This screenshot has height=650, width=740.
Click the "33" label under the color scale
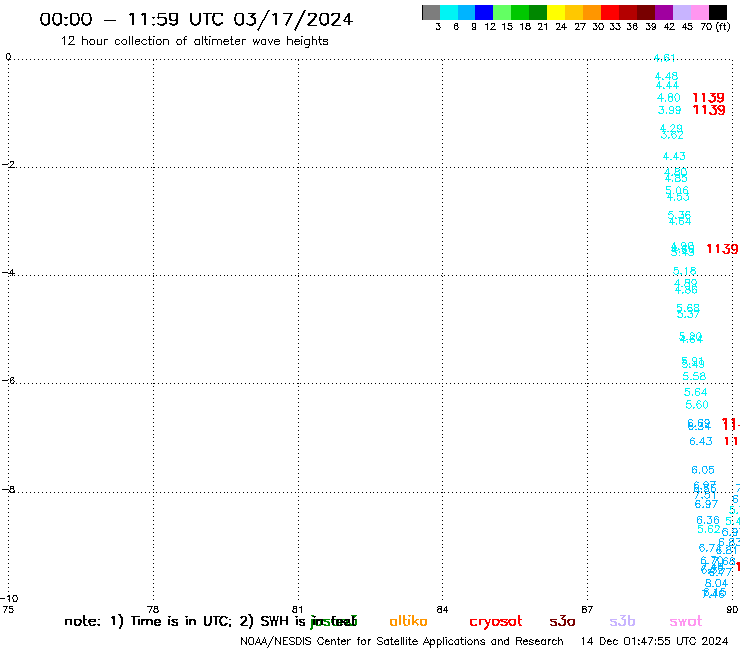(614, 26)
